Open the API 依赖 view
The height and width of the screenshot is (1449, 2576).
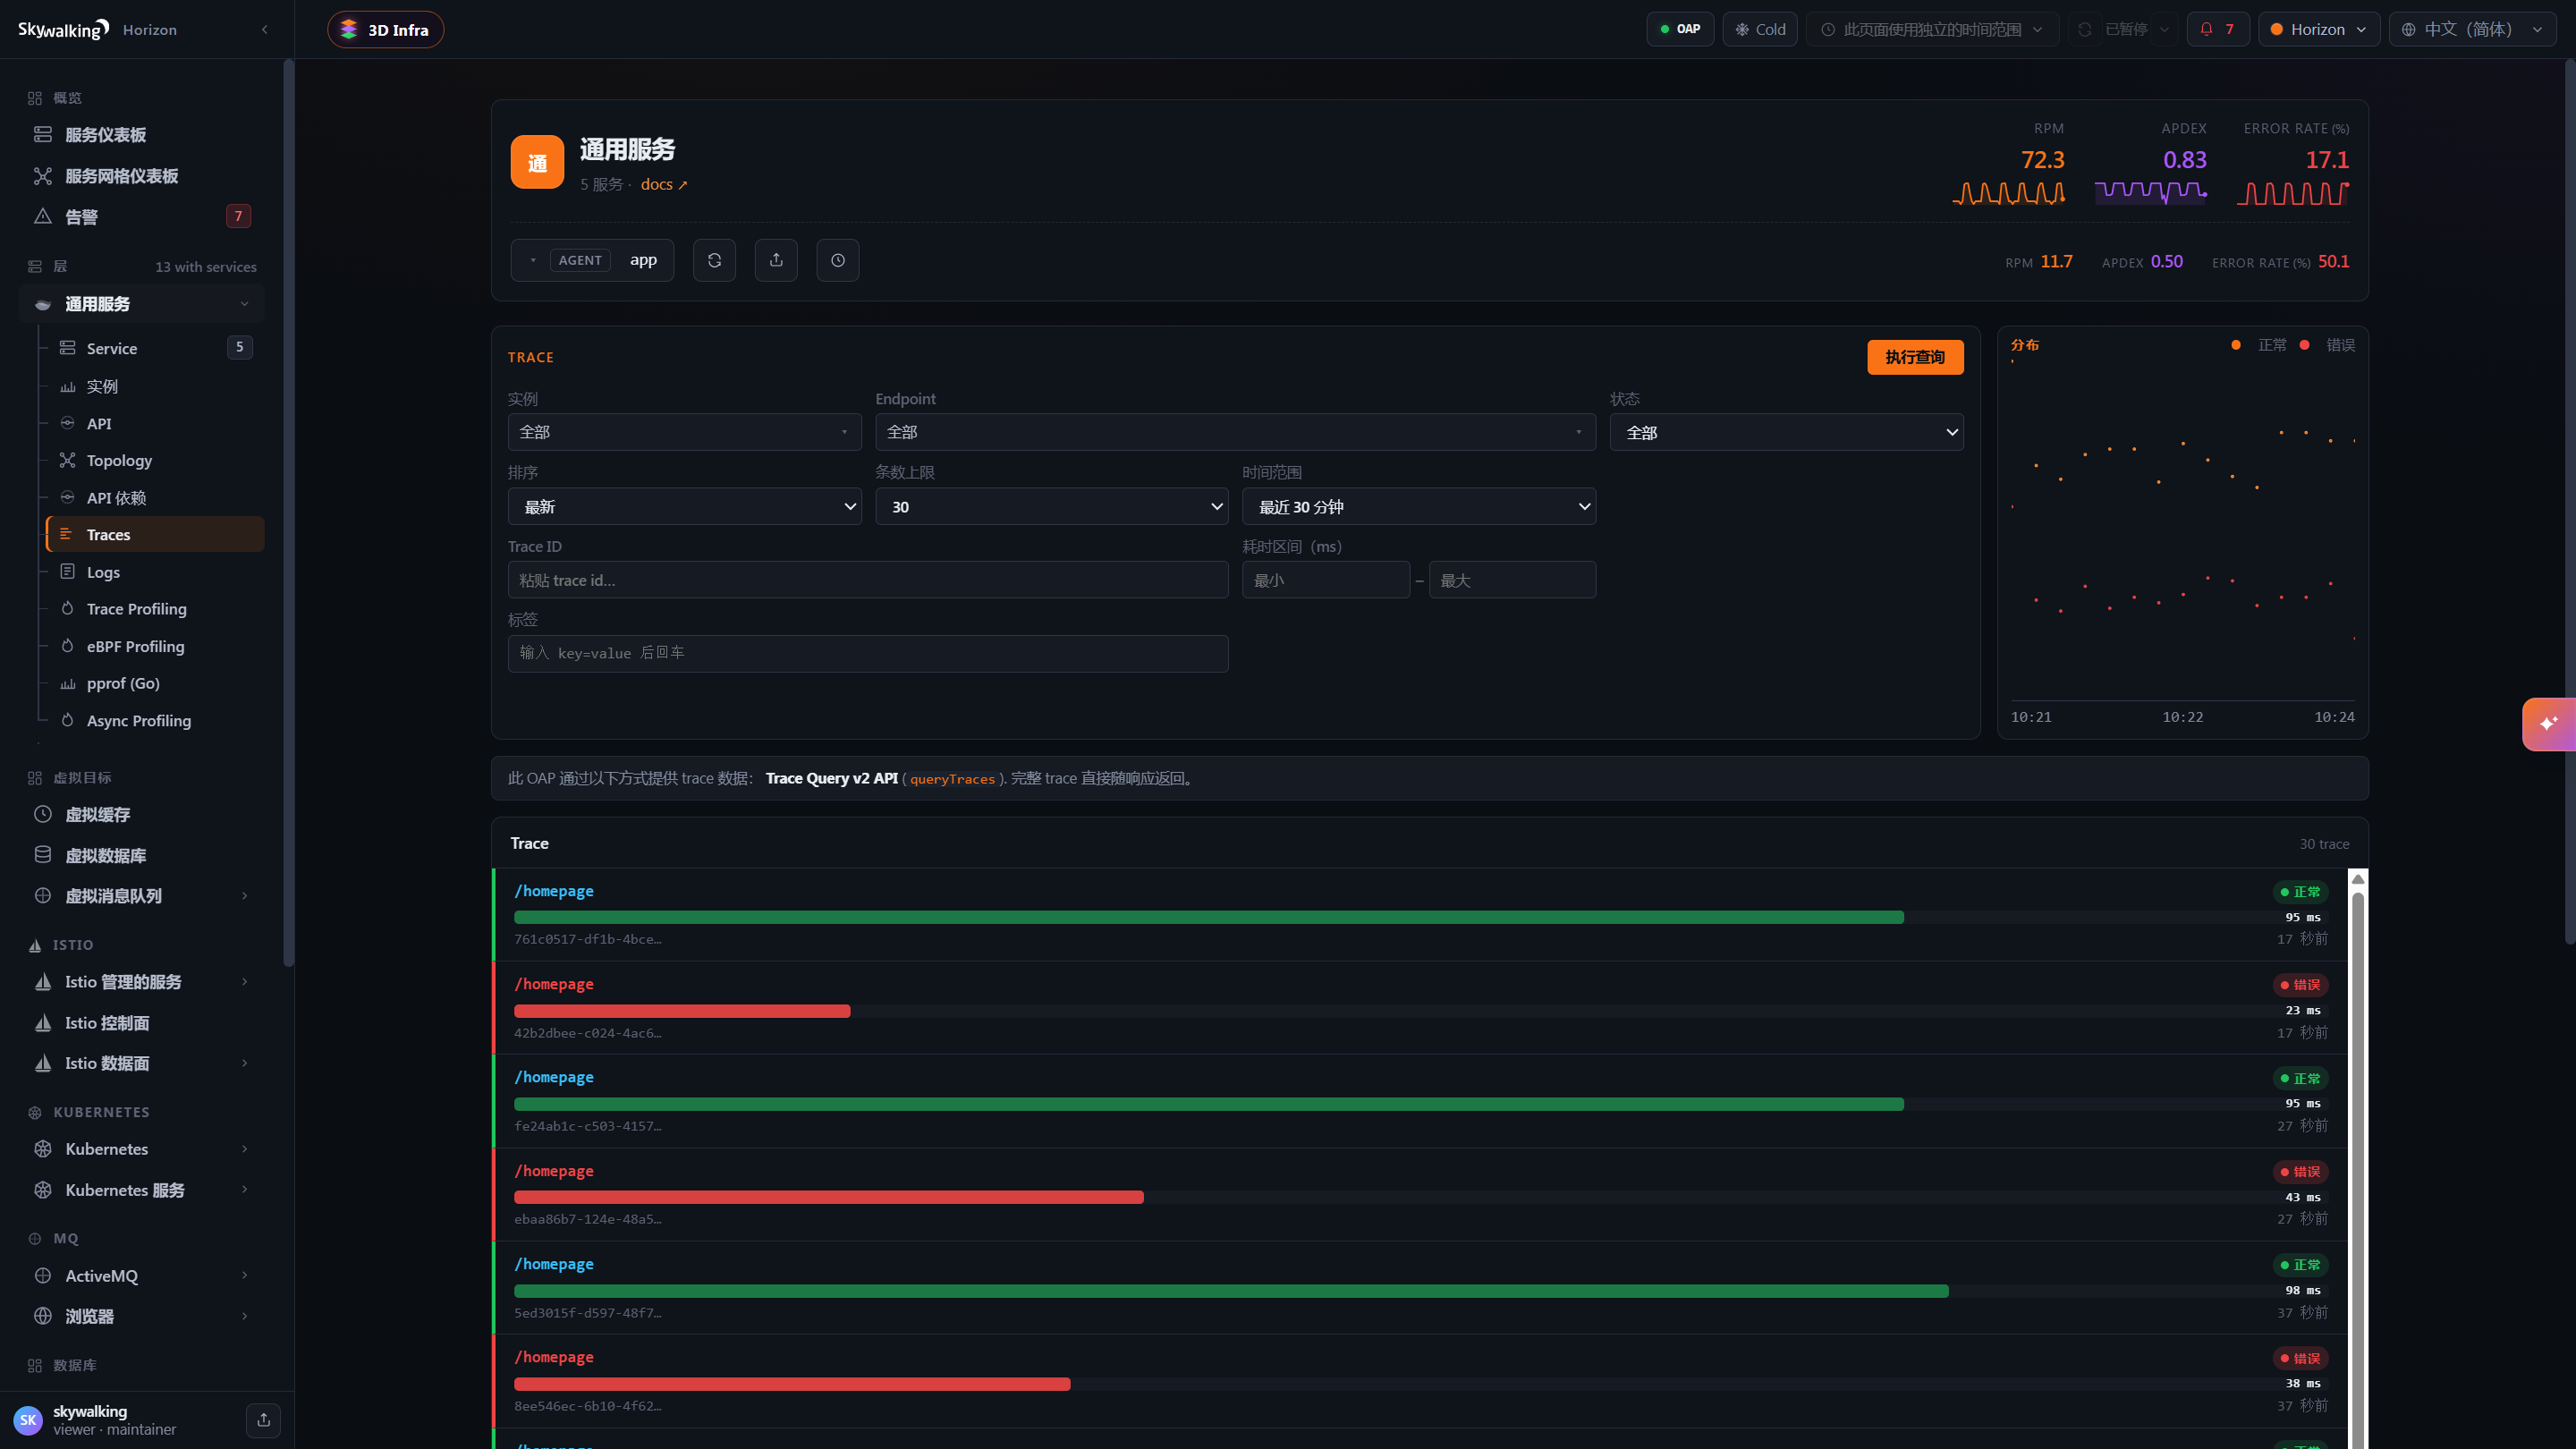coord(155,497)
